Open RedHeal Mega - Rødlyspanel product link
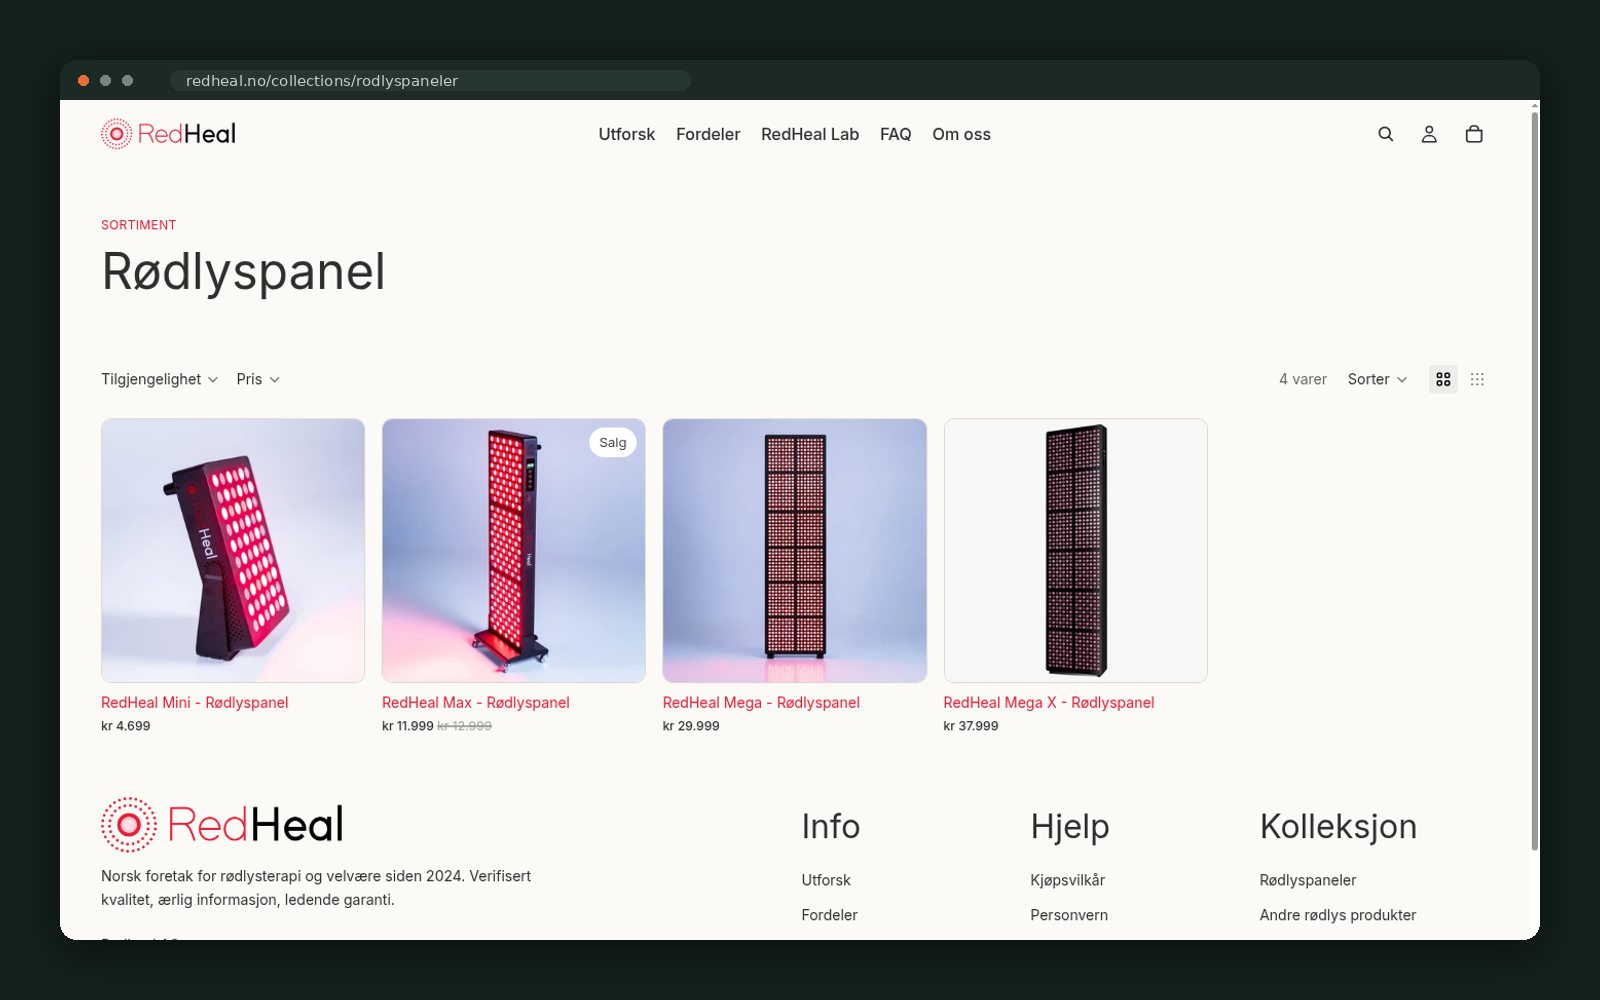The image size is (1600, 1000). tap(761, 702)
